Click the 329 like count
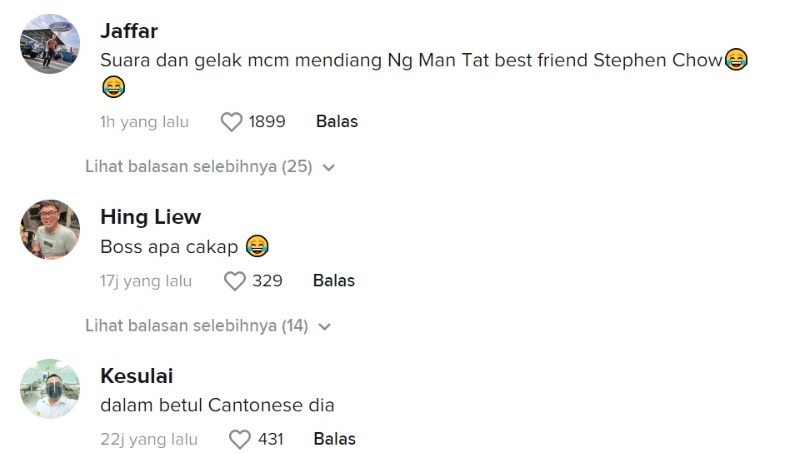 [x=267, y=281]
